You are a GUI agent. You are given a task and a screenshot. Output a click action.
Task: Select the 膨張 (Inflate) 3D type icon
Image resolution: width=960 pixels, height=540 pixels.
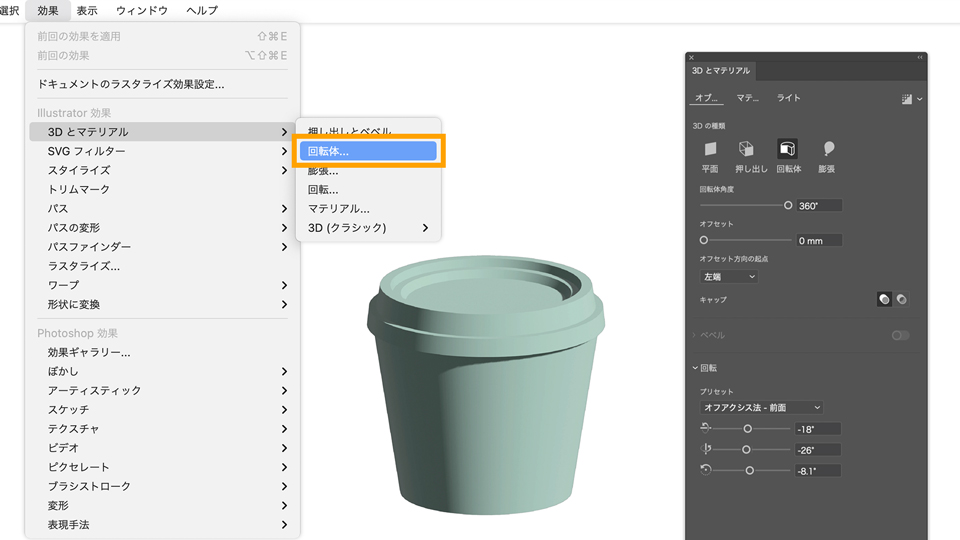tap(827, 149)
